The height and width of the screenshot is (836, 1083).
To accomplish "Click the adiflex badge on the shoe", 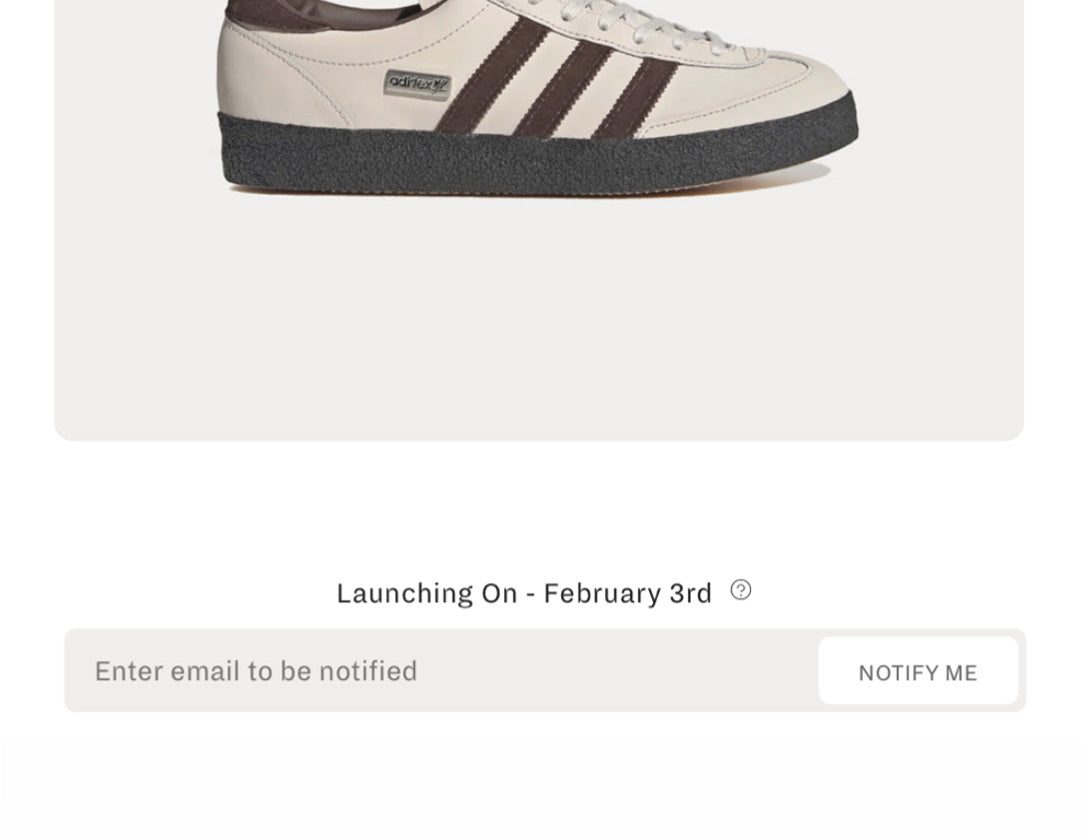I will 417,85.
